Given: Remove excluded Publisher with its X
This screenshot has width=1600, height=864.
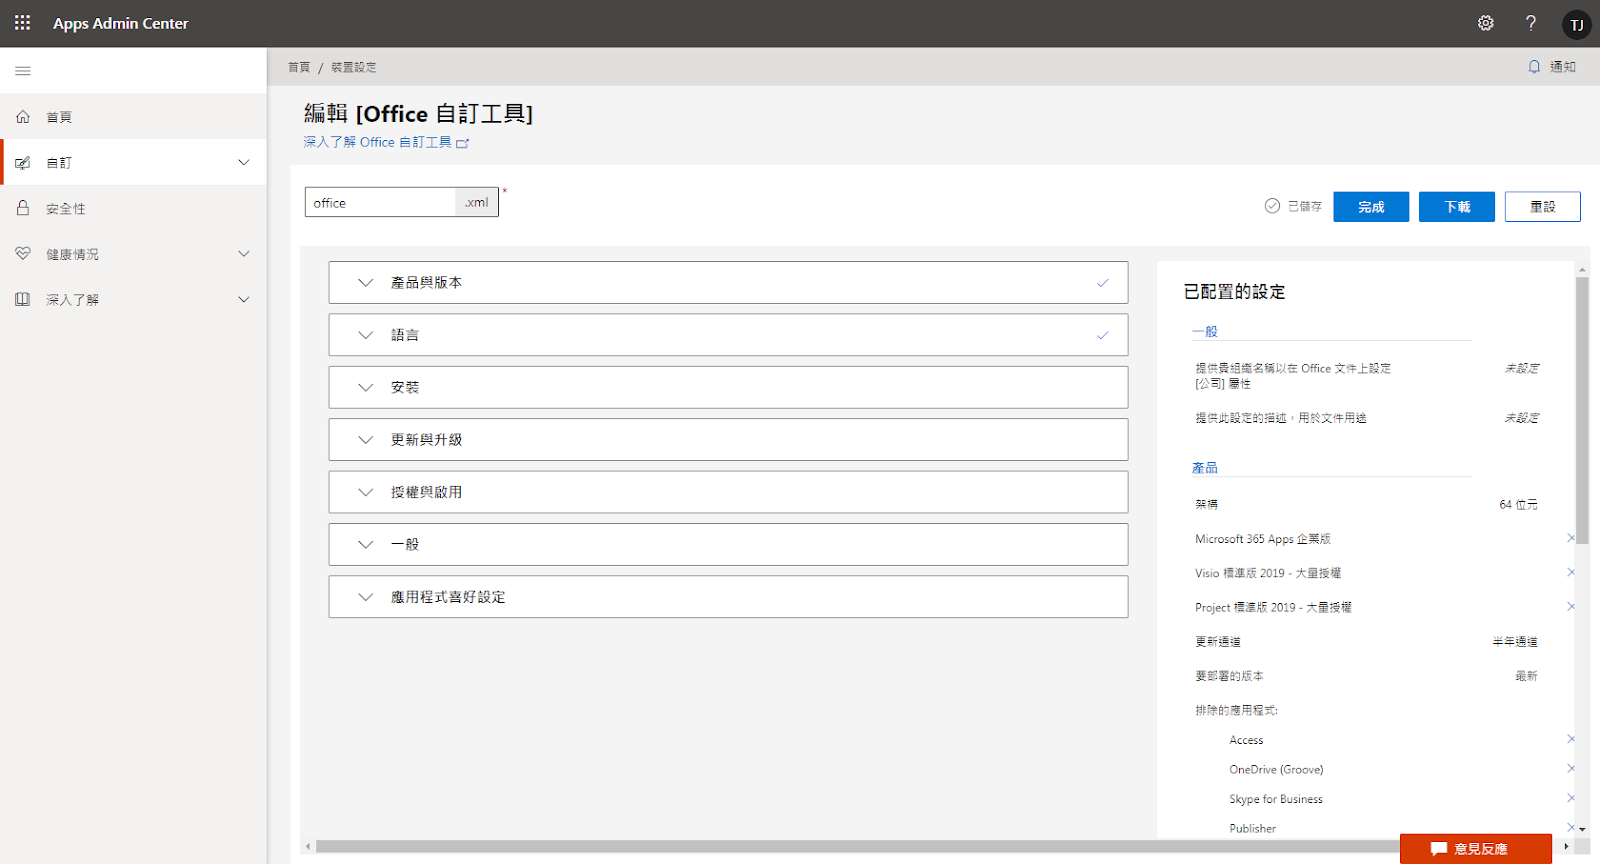Looking at the screenshot, I should pos(1570,828).
